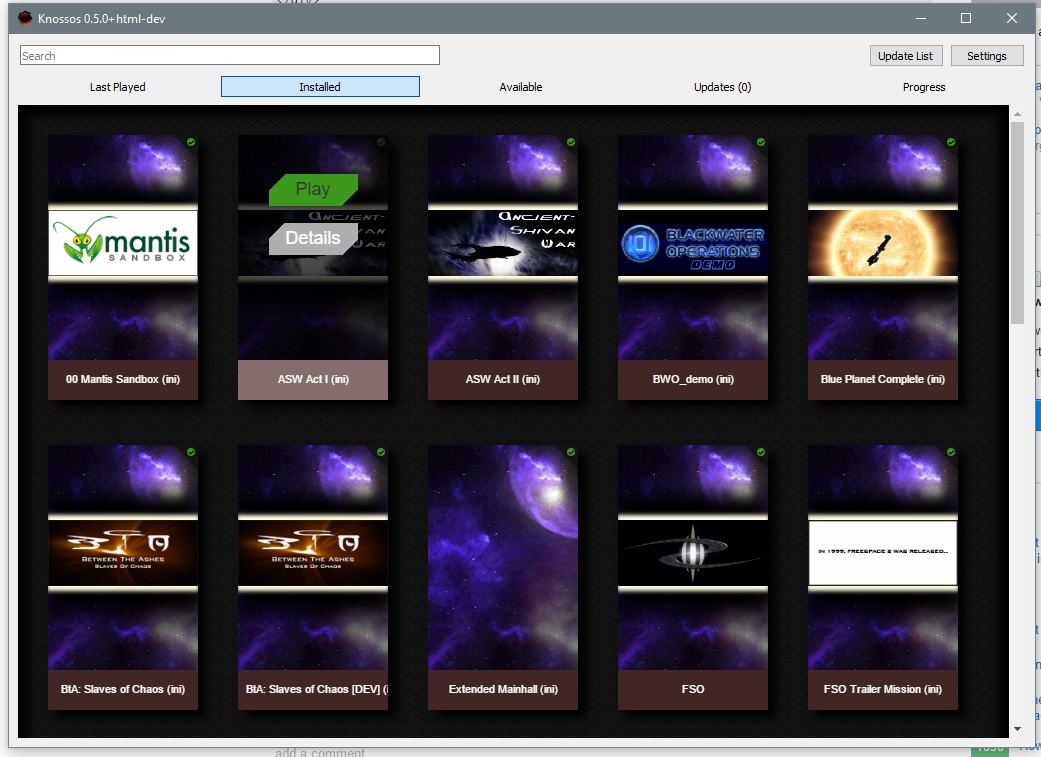
Task: Click the scroll down arrow of mod list
Action: 1017,729
